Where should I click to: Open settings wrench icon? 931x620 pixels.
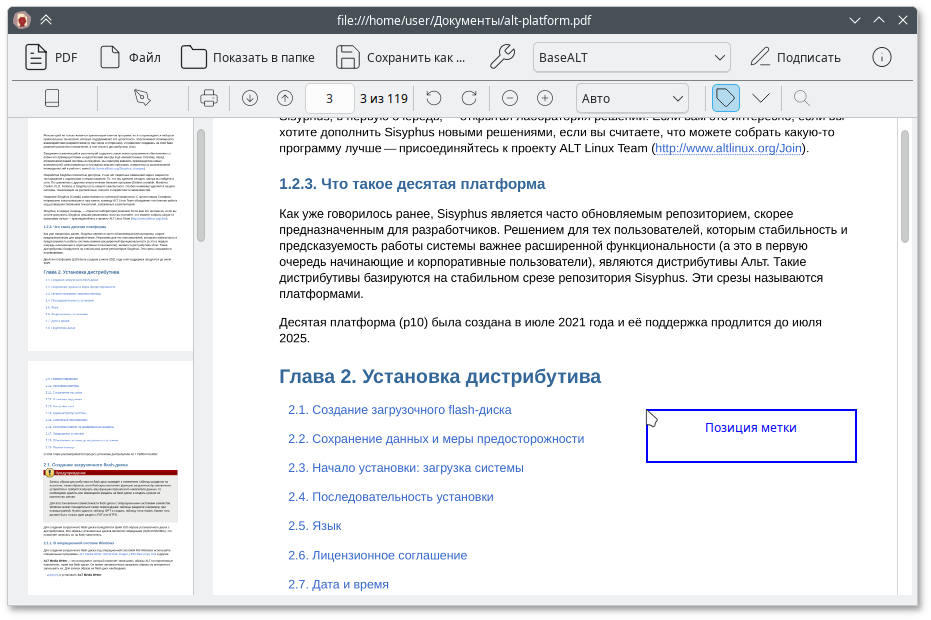[503, 57]
